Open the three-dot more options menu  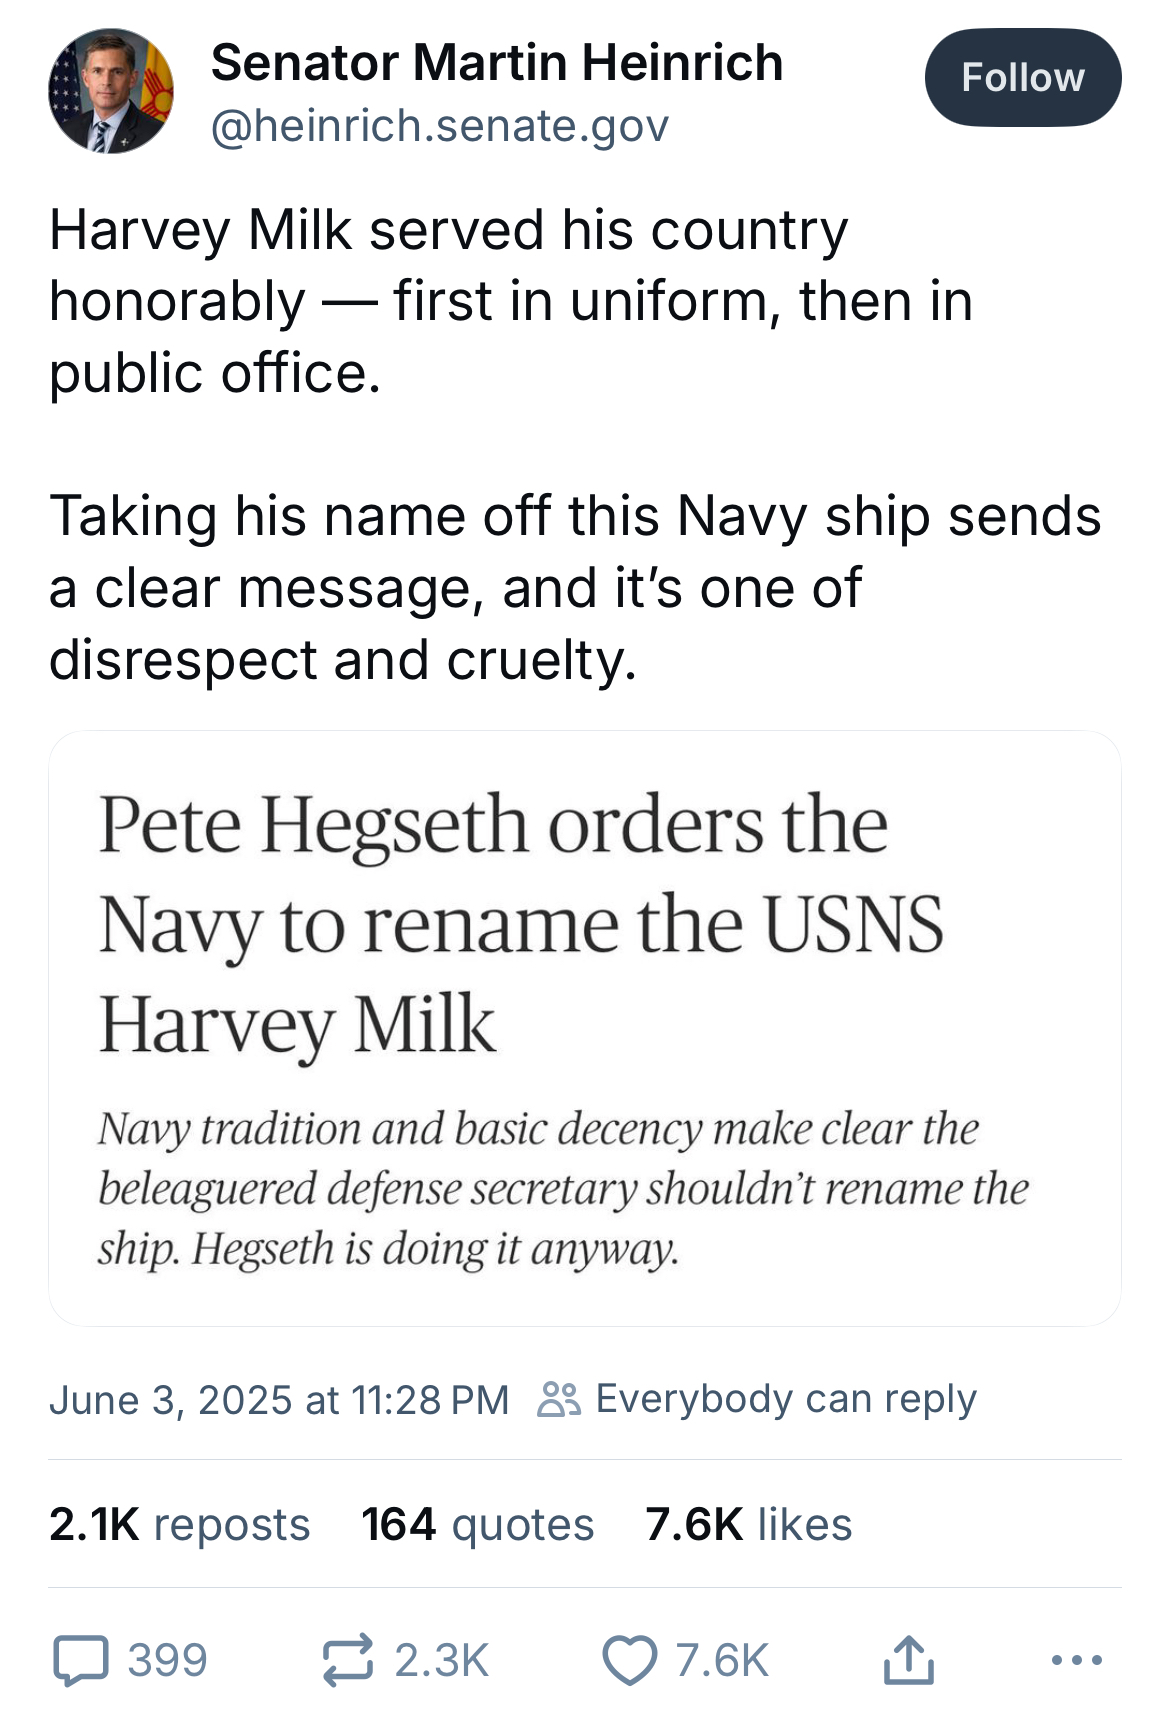1077,1660
